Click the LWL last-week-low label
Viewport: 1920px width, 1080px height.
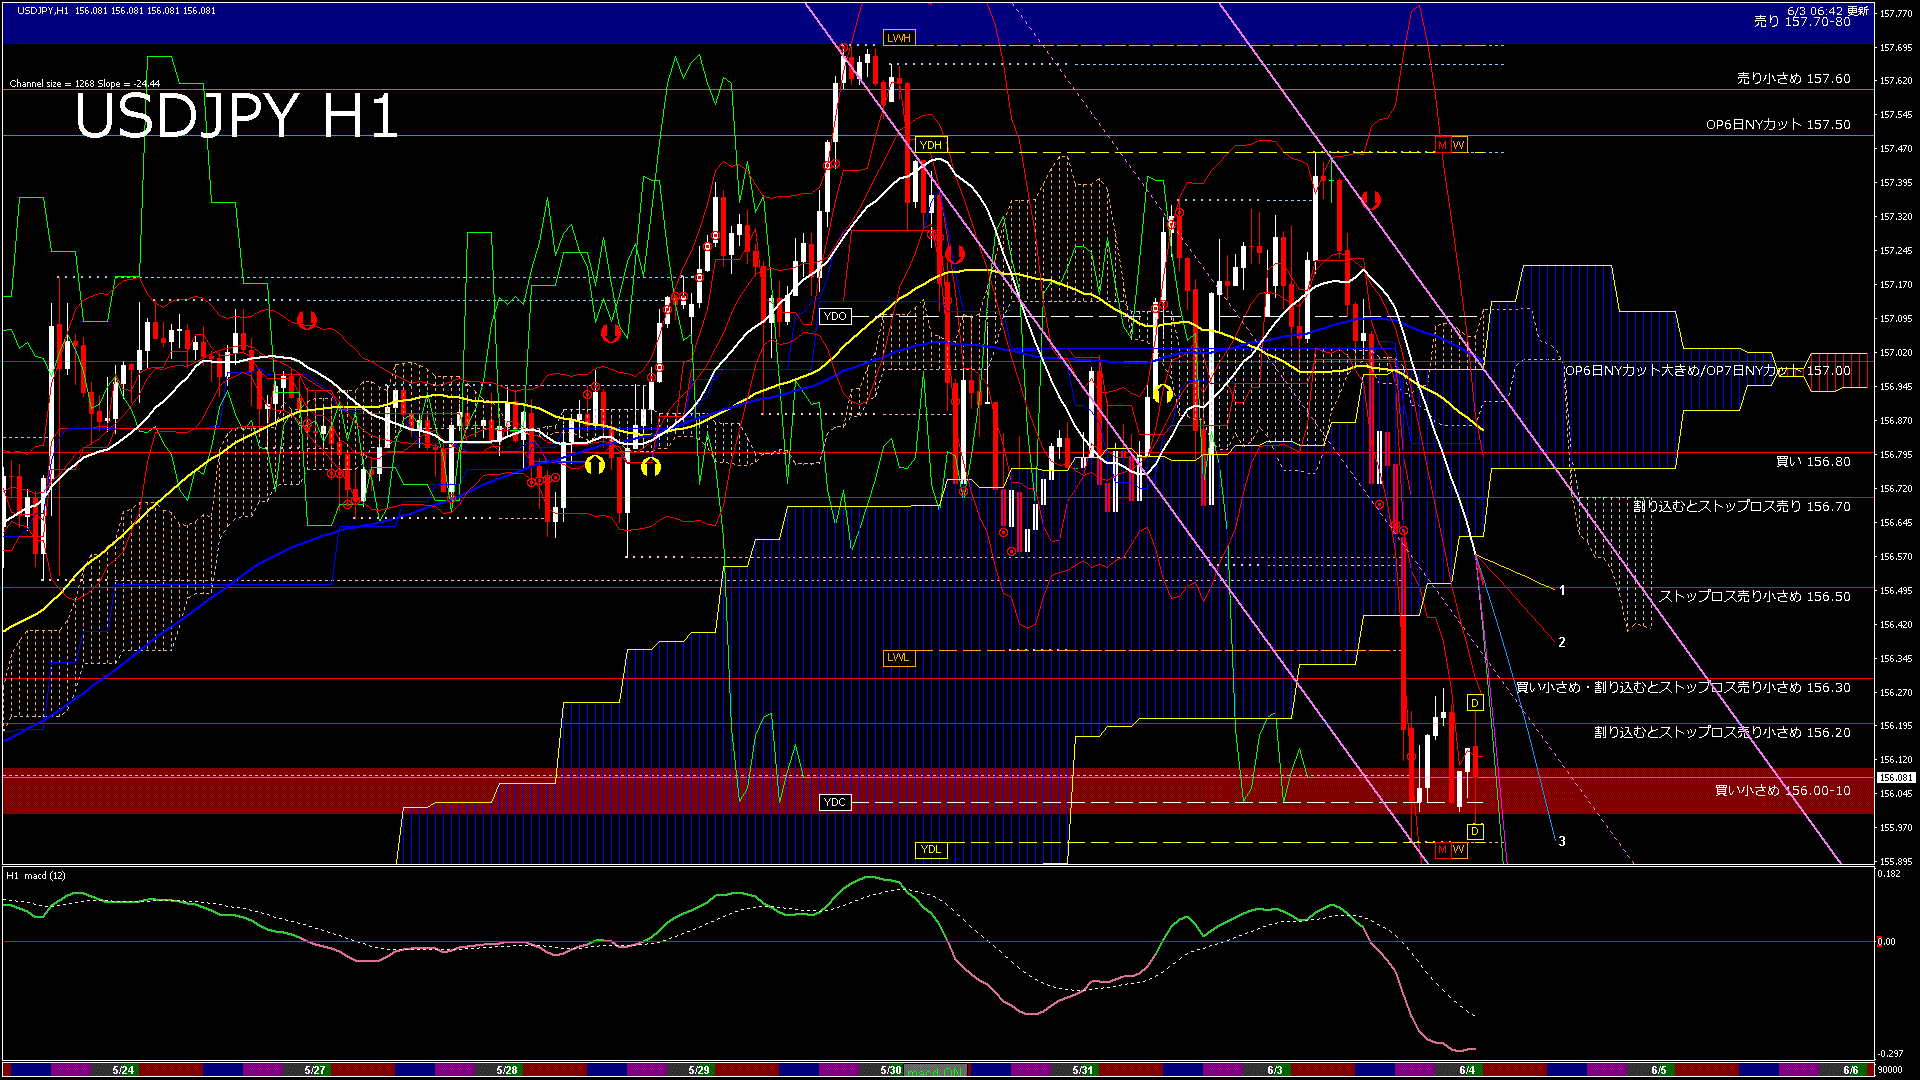tap(899, 657)
